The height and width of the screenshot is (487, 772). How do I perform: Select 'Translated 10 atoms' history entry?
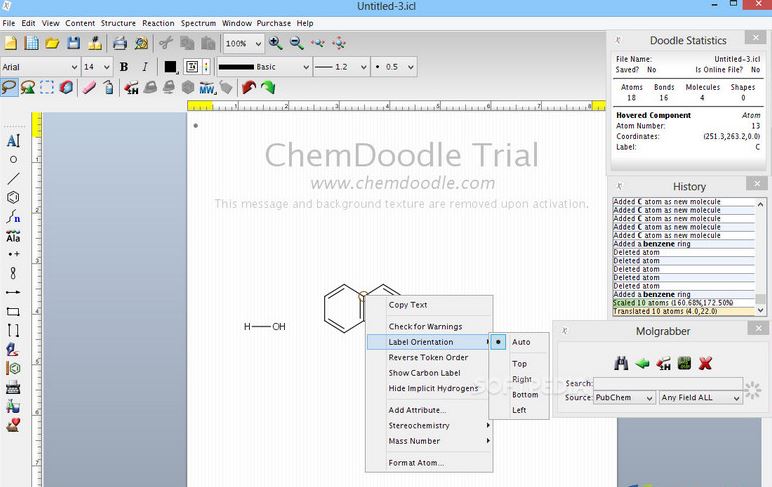[x=683, y=311]
